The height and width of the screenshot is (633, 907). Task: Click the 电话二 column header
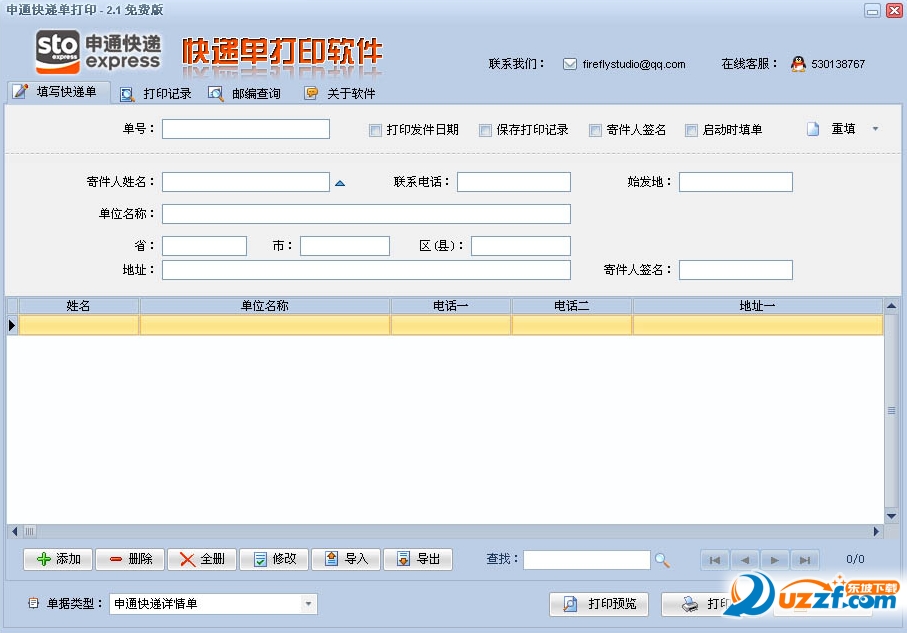pos(572,306)
